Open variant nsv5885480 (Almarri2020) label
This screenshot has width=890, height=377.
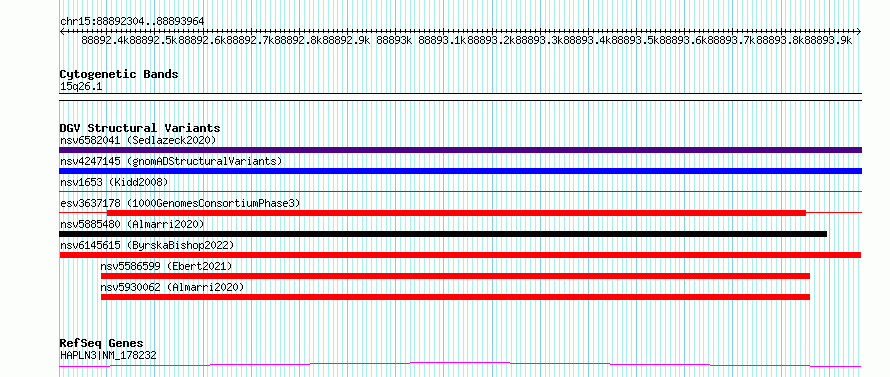[x=132, y=224]
